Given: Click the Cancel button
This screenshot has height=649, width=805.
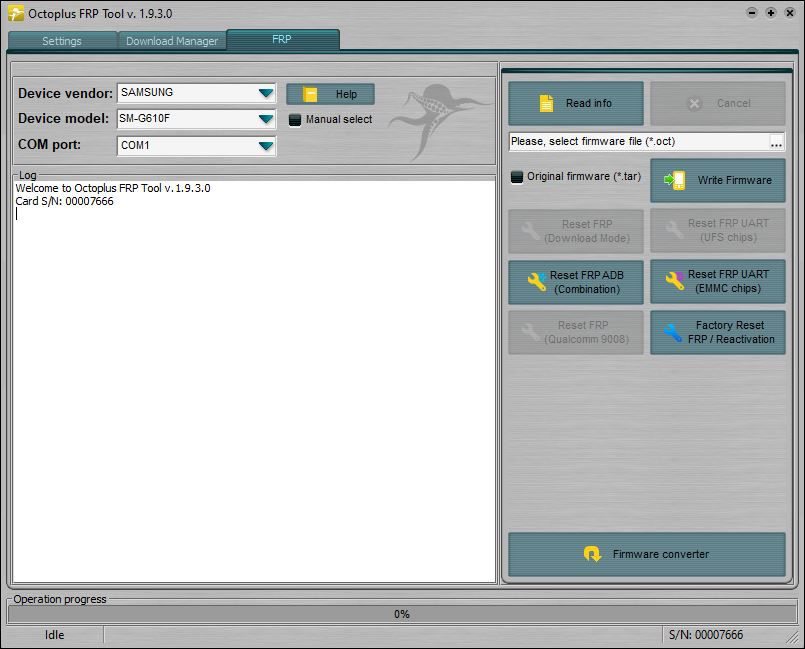Looking at the screenshot, I should click(x=718, y=103).
